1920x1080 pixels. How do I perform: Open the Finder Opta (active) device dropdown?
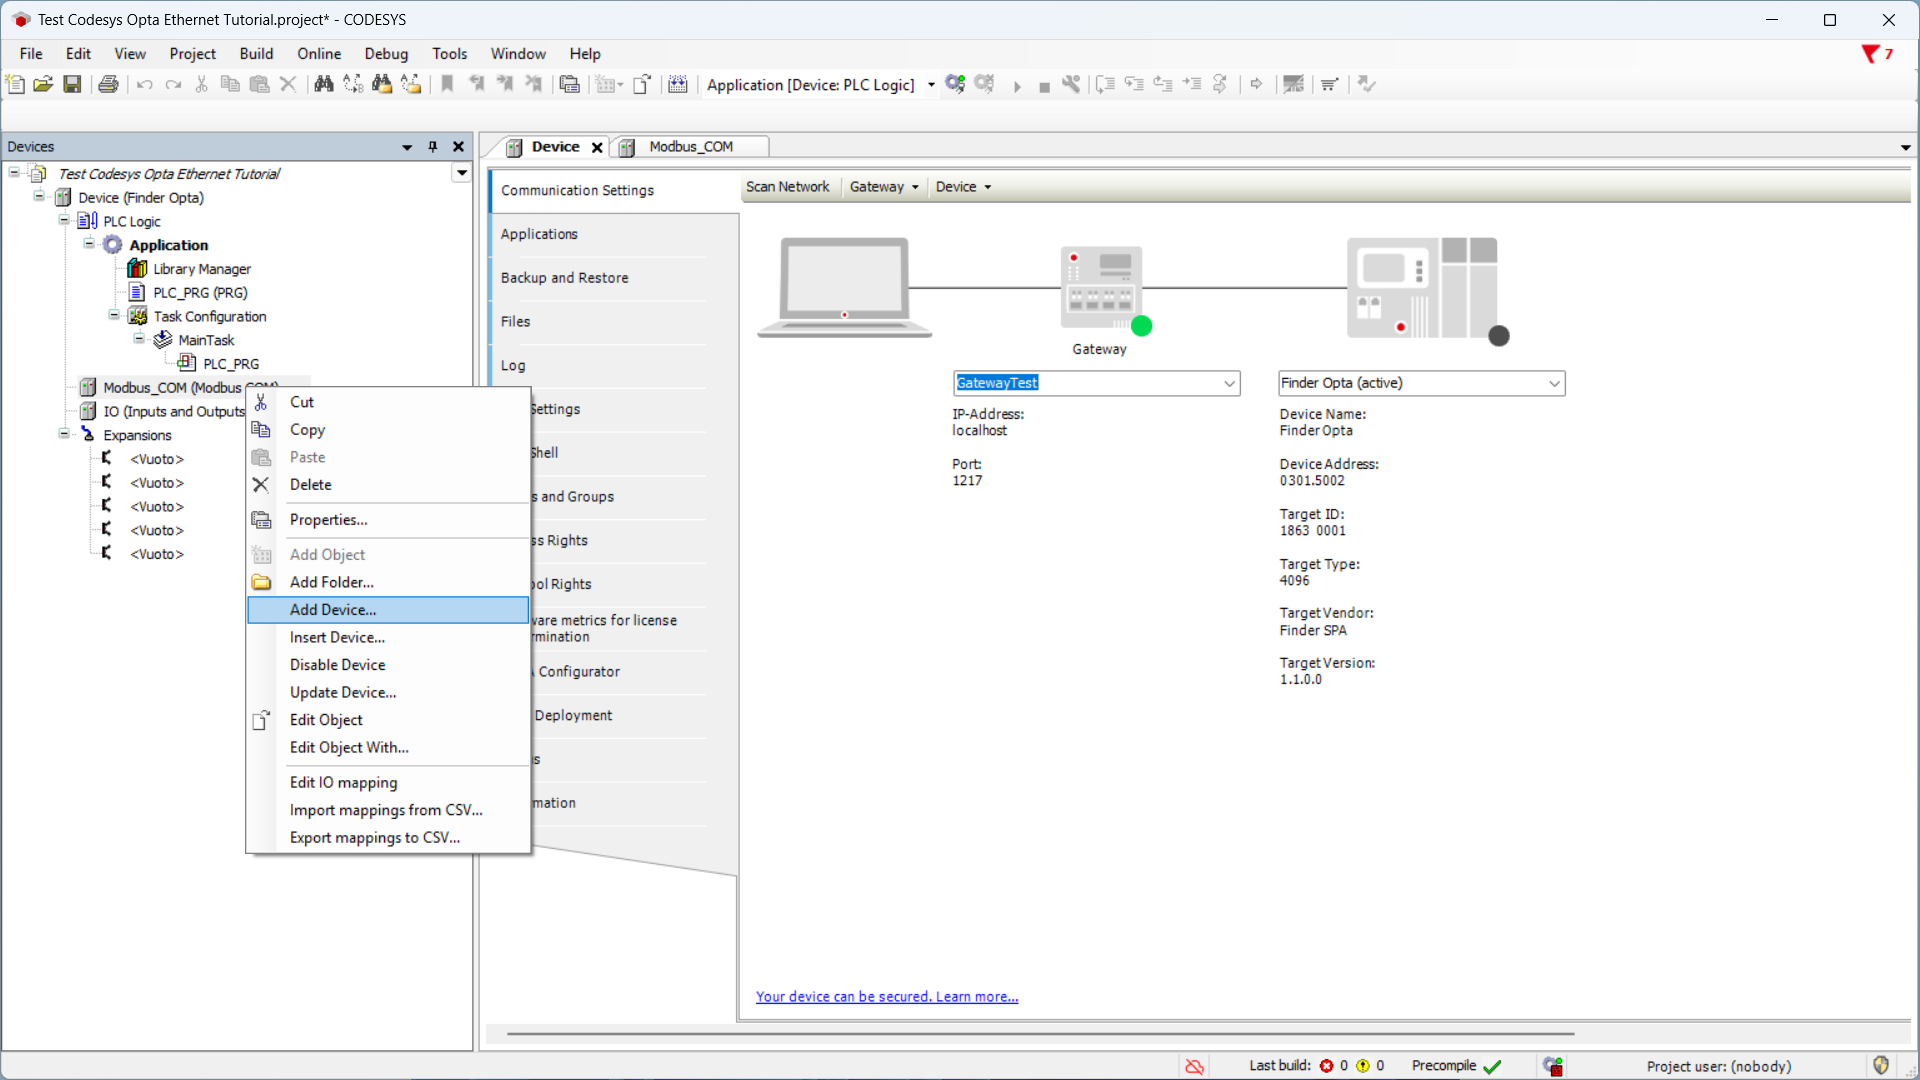click(1554, 383)
